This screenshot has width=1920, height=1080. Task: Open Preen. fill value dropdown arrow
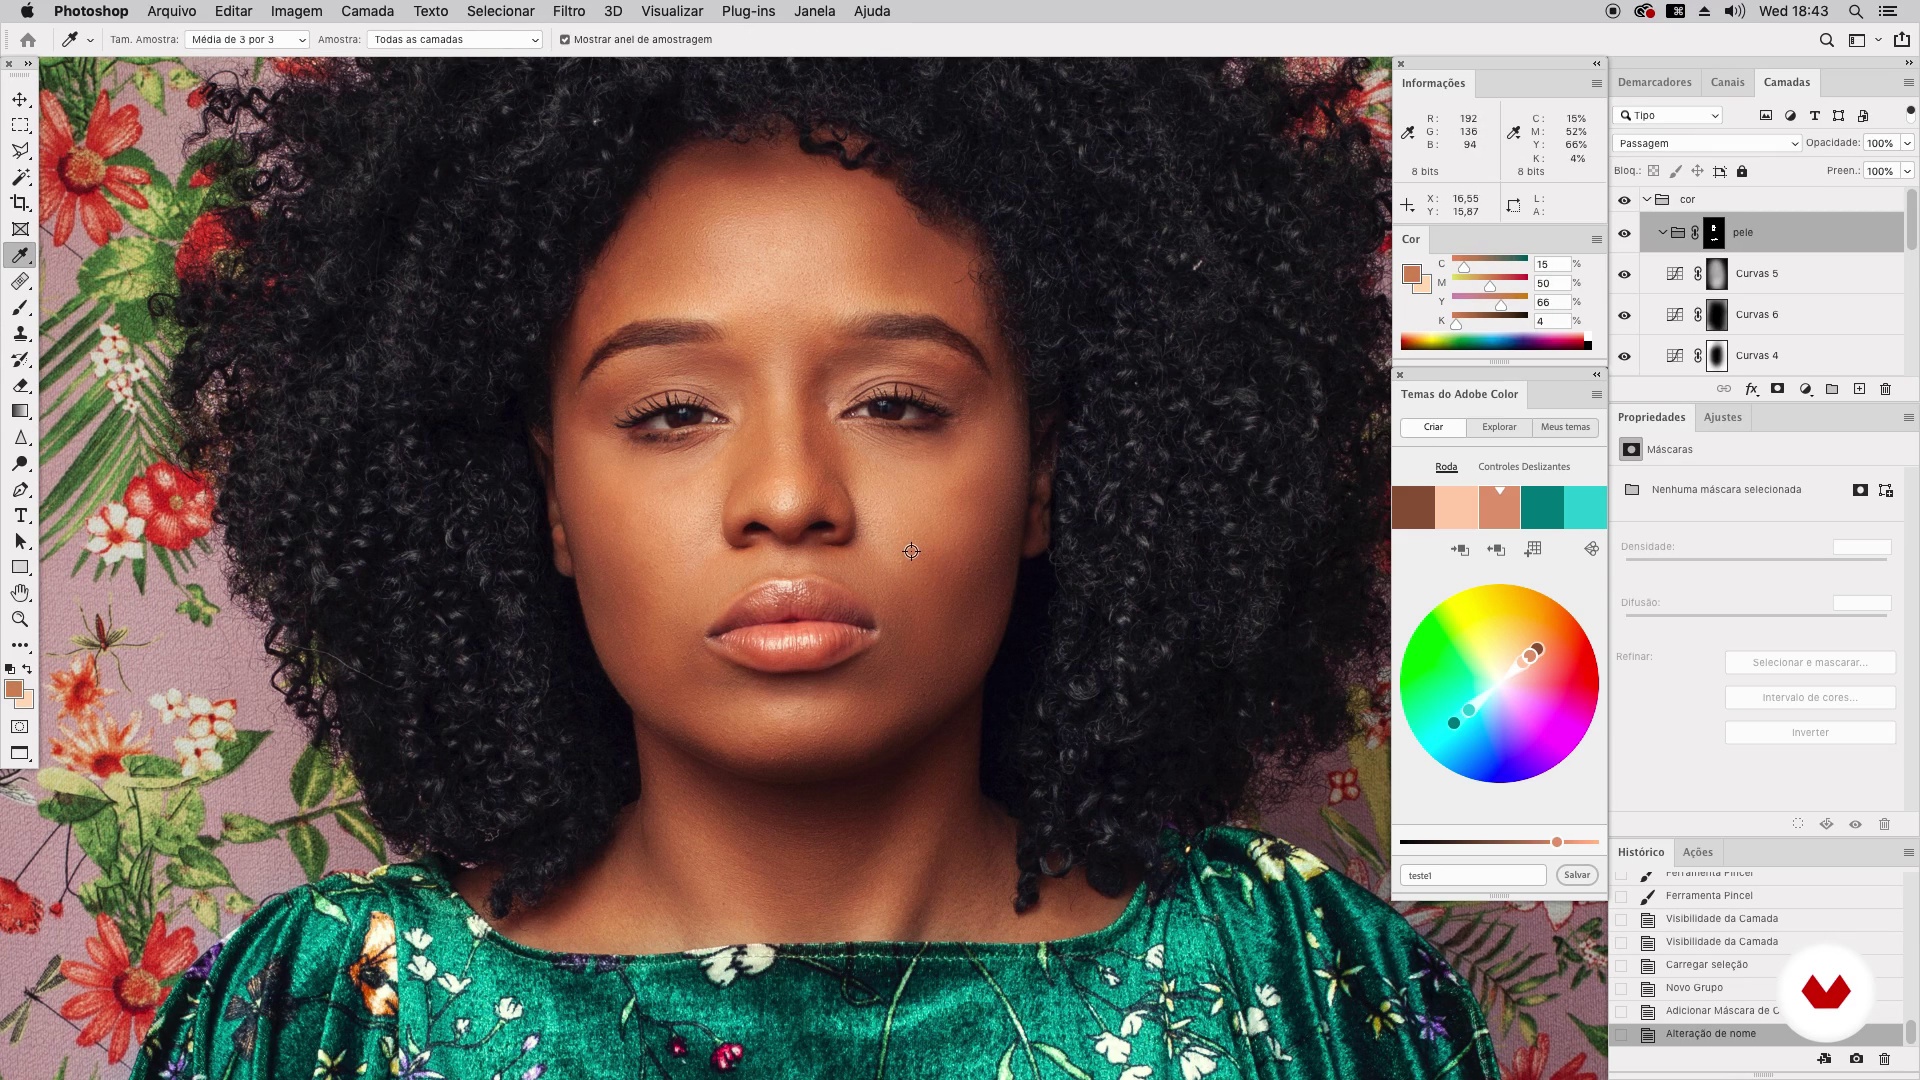(1907, 171)
